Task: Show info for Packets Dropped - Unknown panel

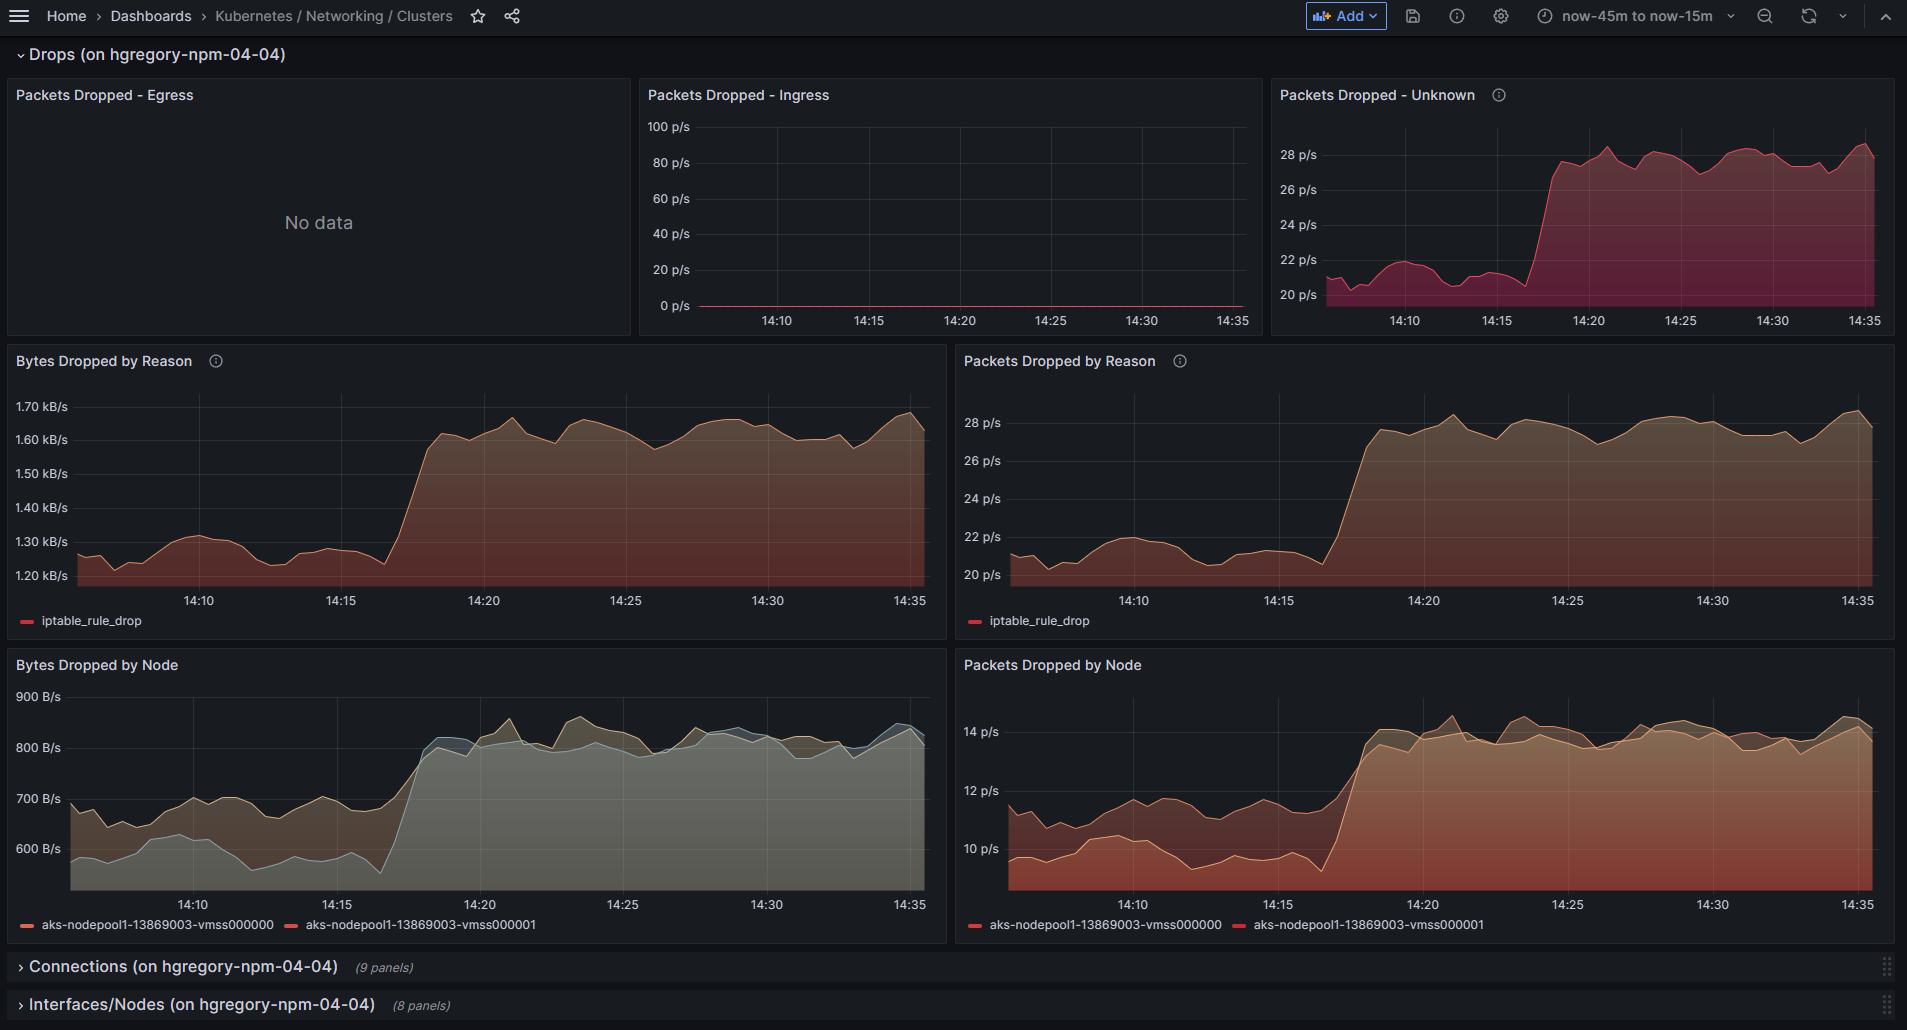Action: (1499, 95)
